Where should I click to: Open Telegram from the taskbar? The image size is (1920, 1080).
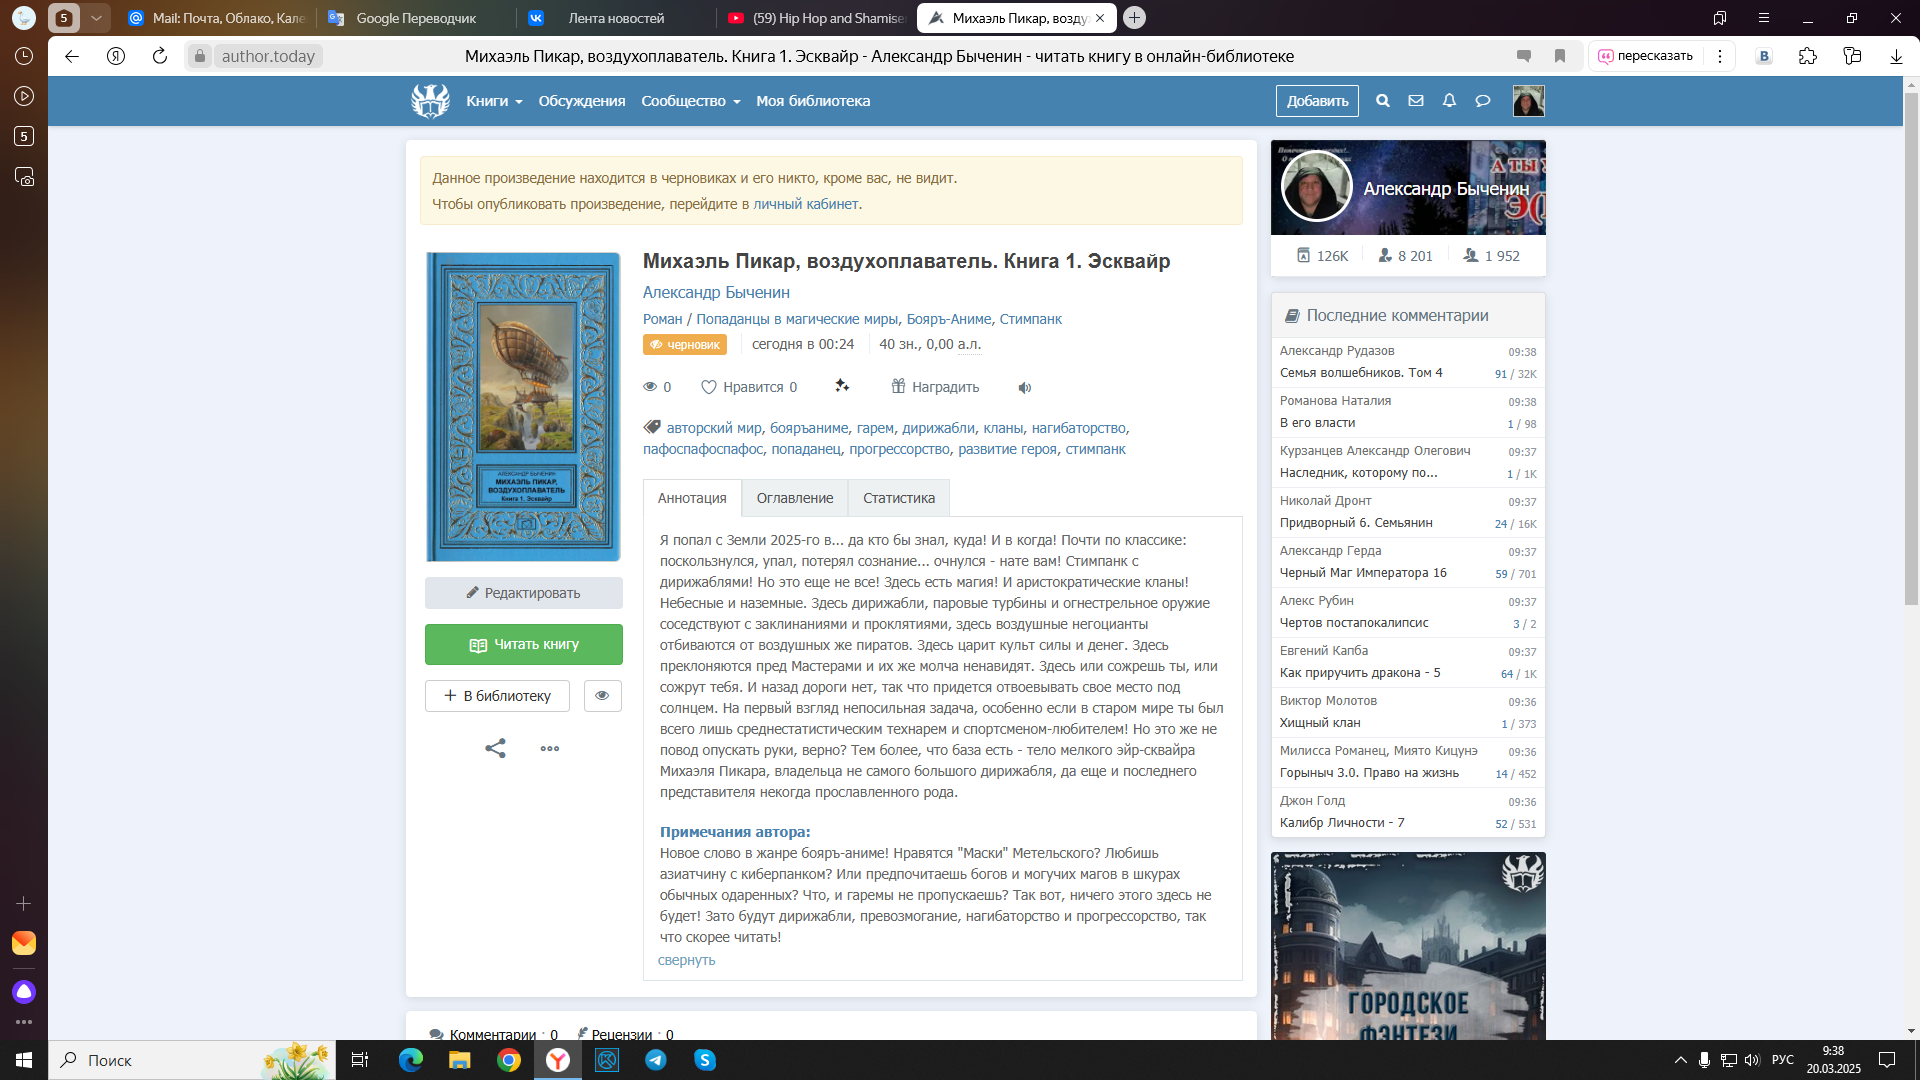click(656, 1060)
